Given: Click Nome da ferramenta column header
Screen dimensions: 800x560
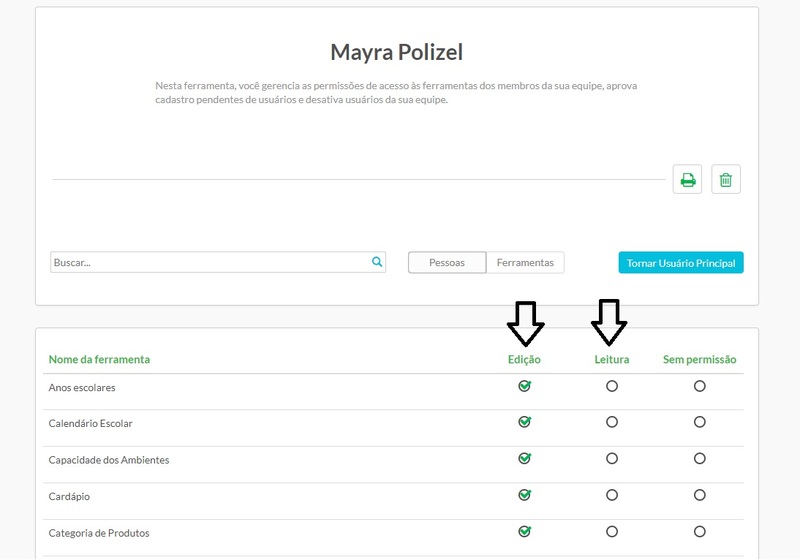Looking at the screenshot, I should pos(99,359).
